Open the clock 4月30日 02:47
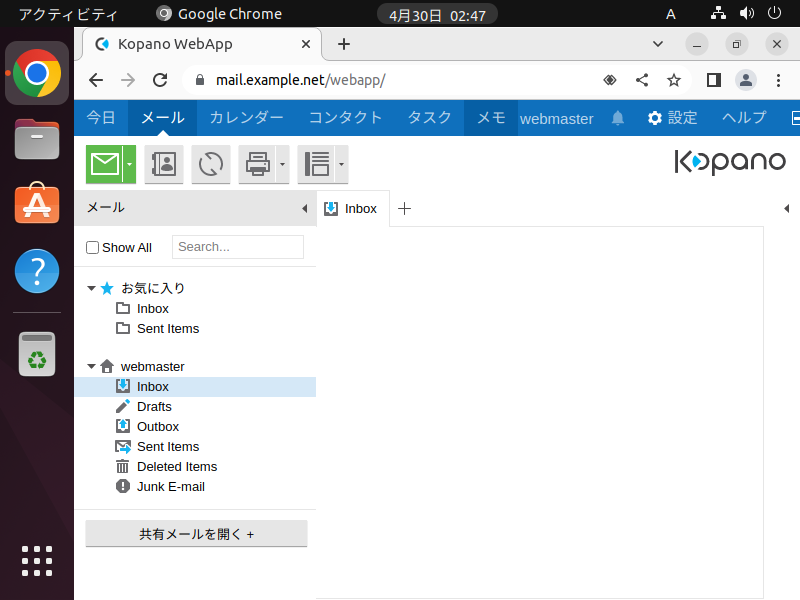 point(437,15)
